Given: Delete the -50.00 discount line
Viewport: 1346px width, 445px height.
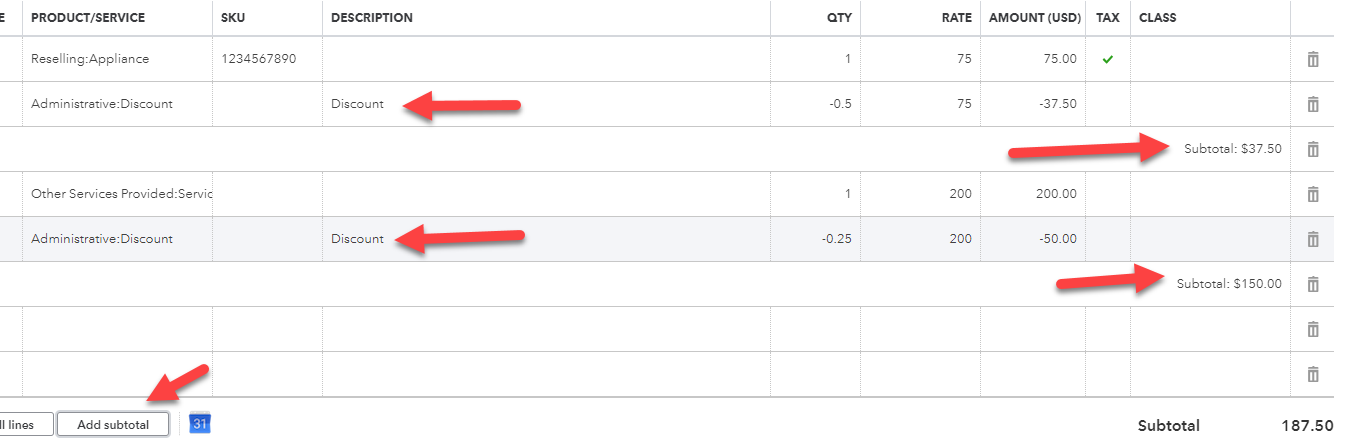Looking at the screenshot, I should 1313,239.
